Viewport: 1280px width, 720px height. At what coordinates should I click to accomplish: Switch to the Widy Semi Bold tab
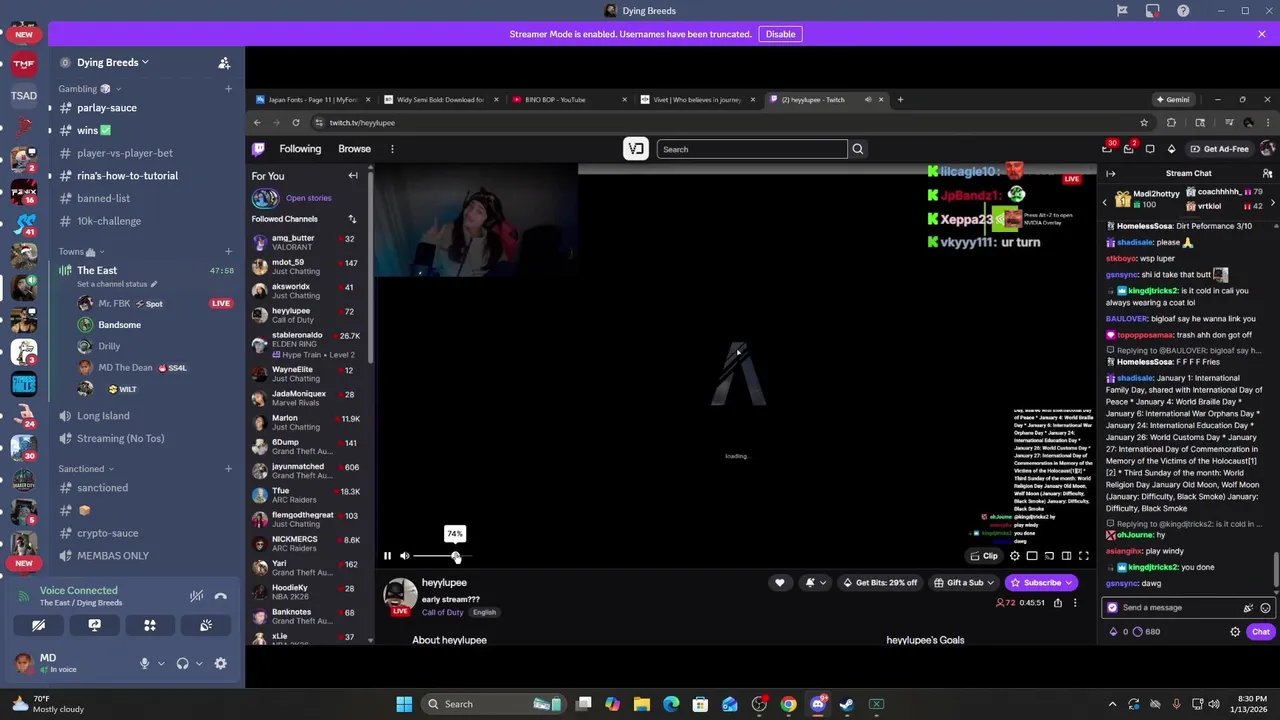coord(441,100)
